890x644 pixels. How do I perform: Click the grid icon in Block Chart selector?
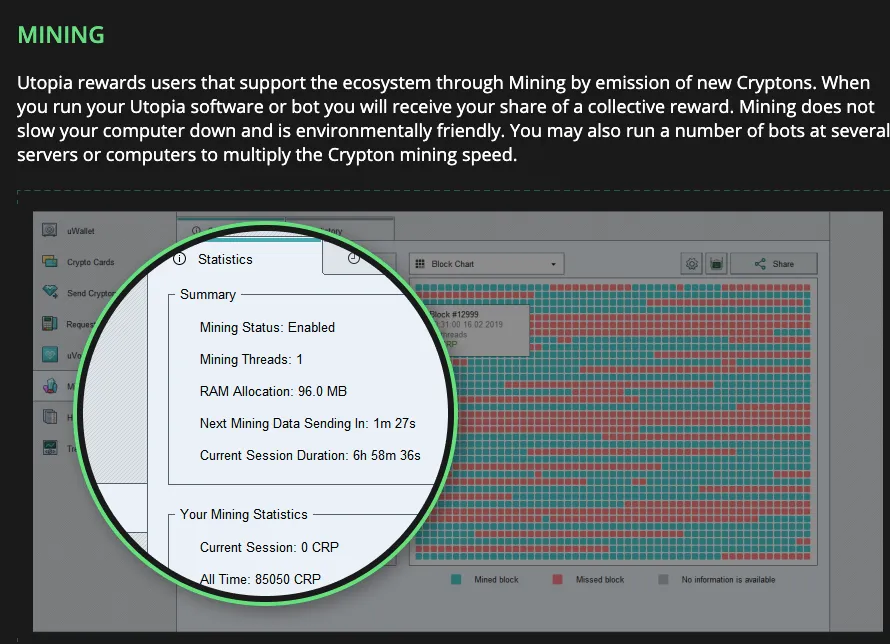[420, 264]
